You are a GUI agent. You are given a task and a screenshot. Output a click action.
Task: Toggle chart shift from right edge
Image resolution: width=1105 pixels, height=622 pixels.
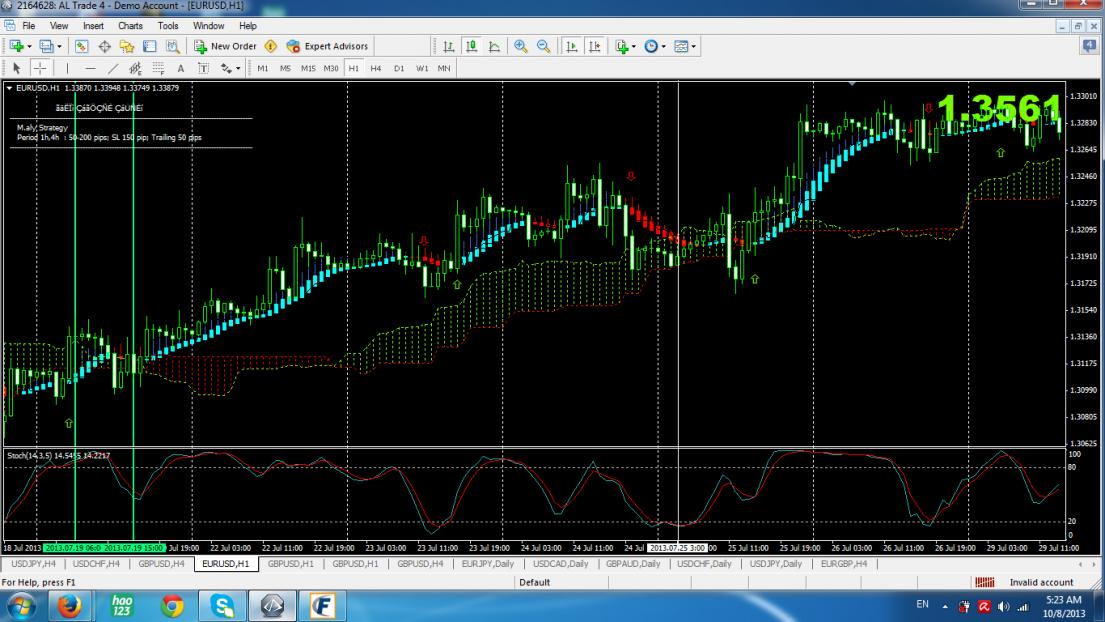pos(595,46)
